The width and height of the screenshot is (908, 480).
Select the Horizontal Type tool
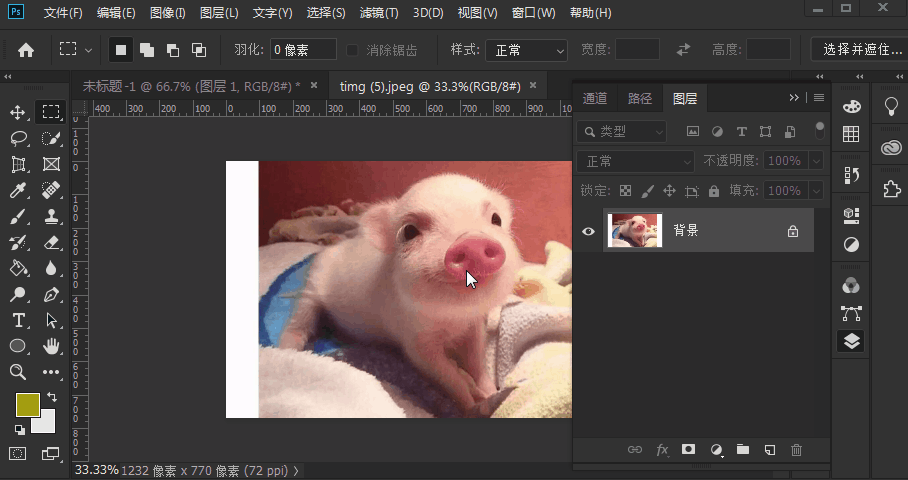coord(19,320)
